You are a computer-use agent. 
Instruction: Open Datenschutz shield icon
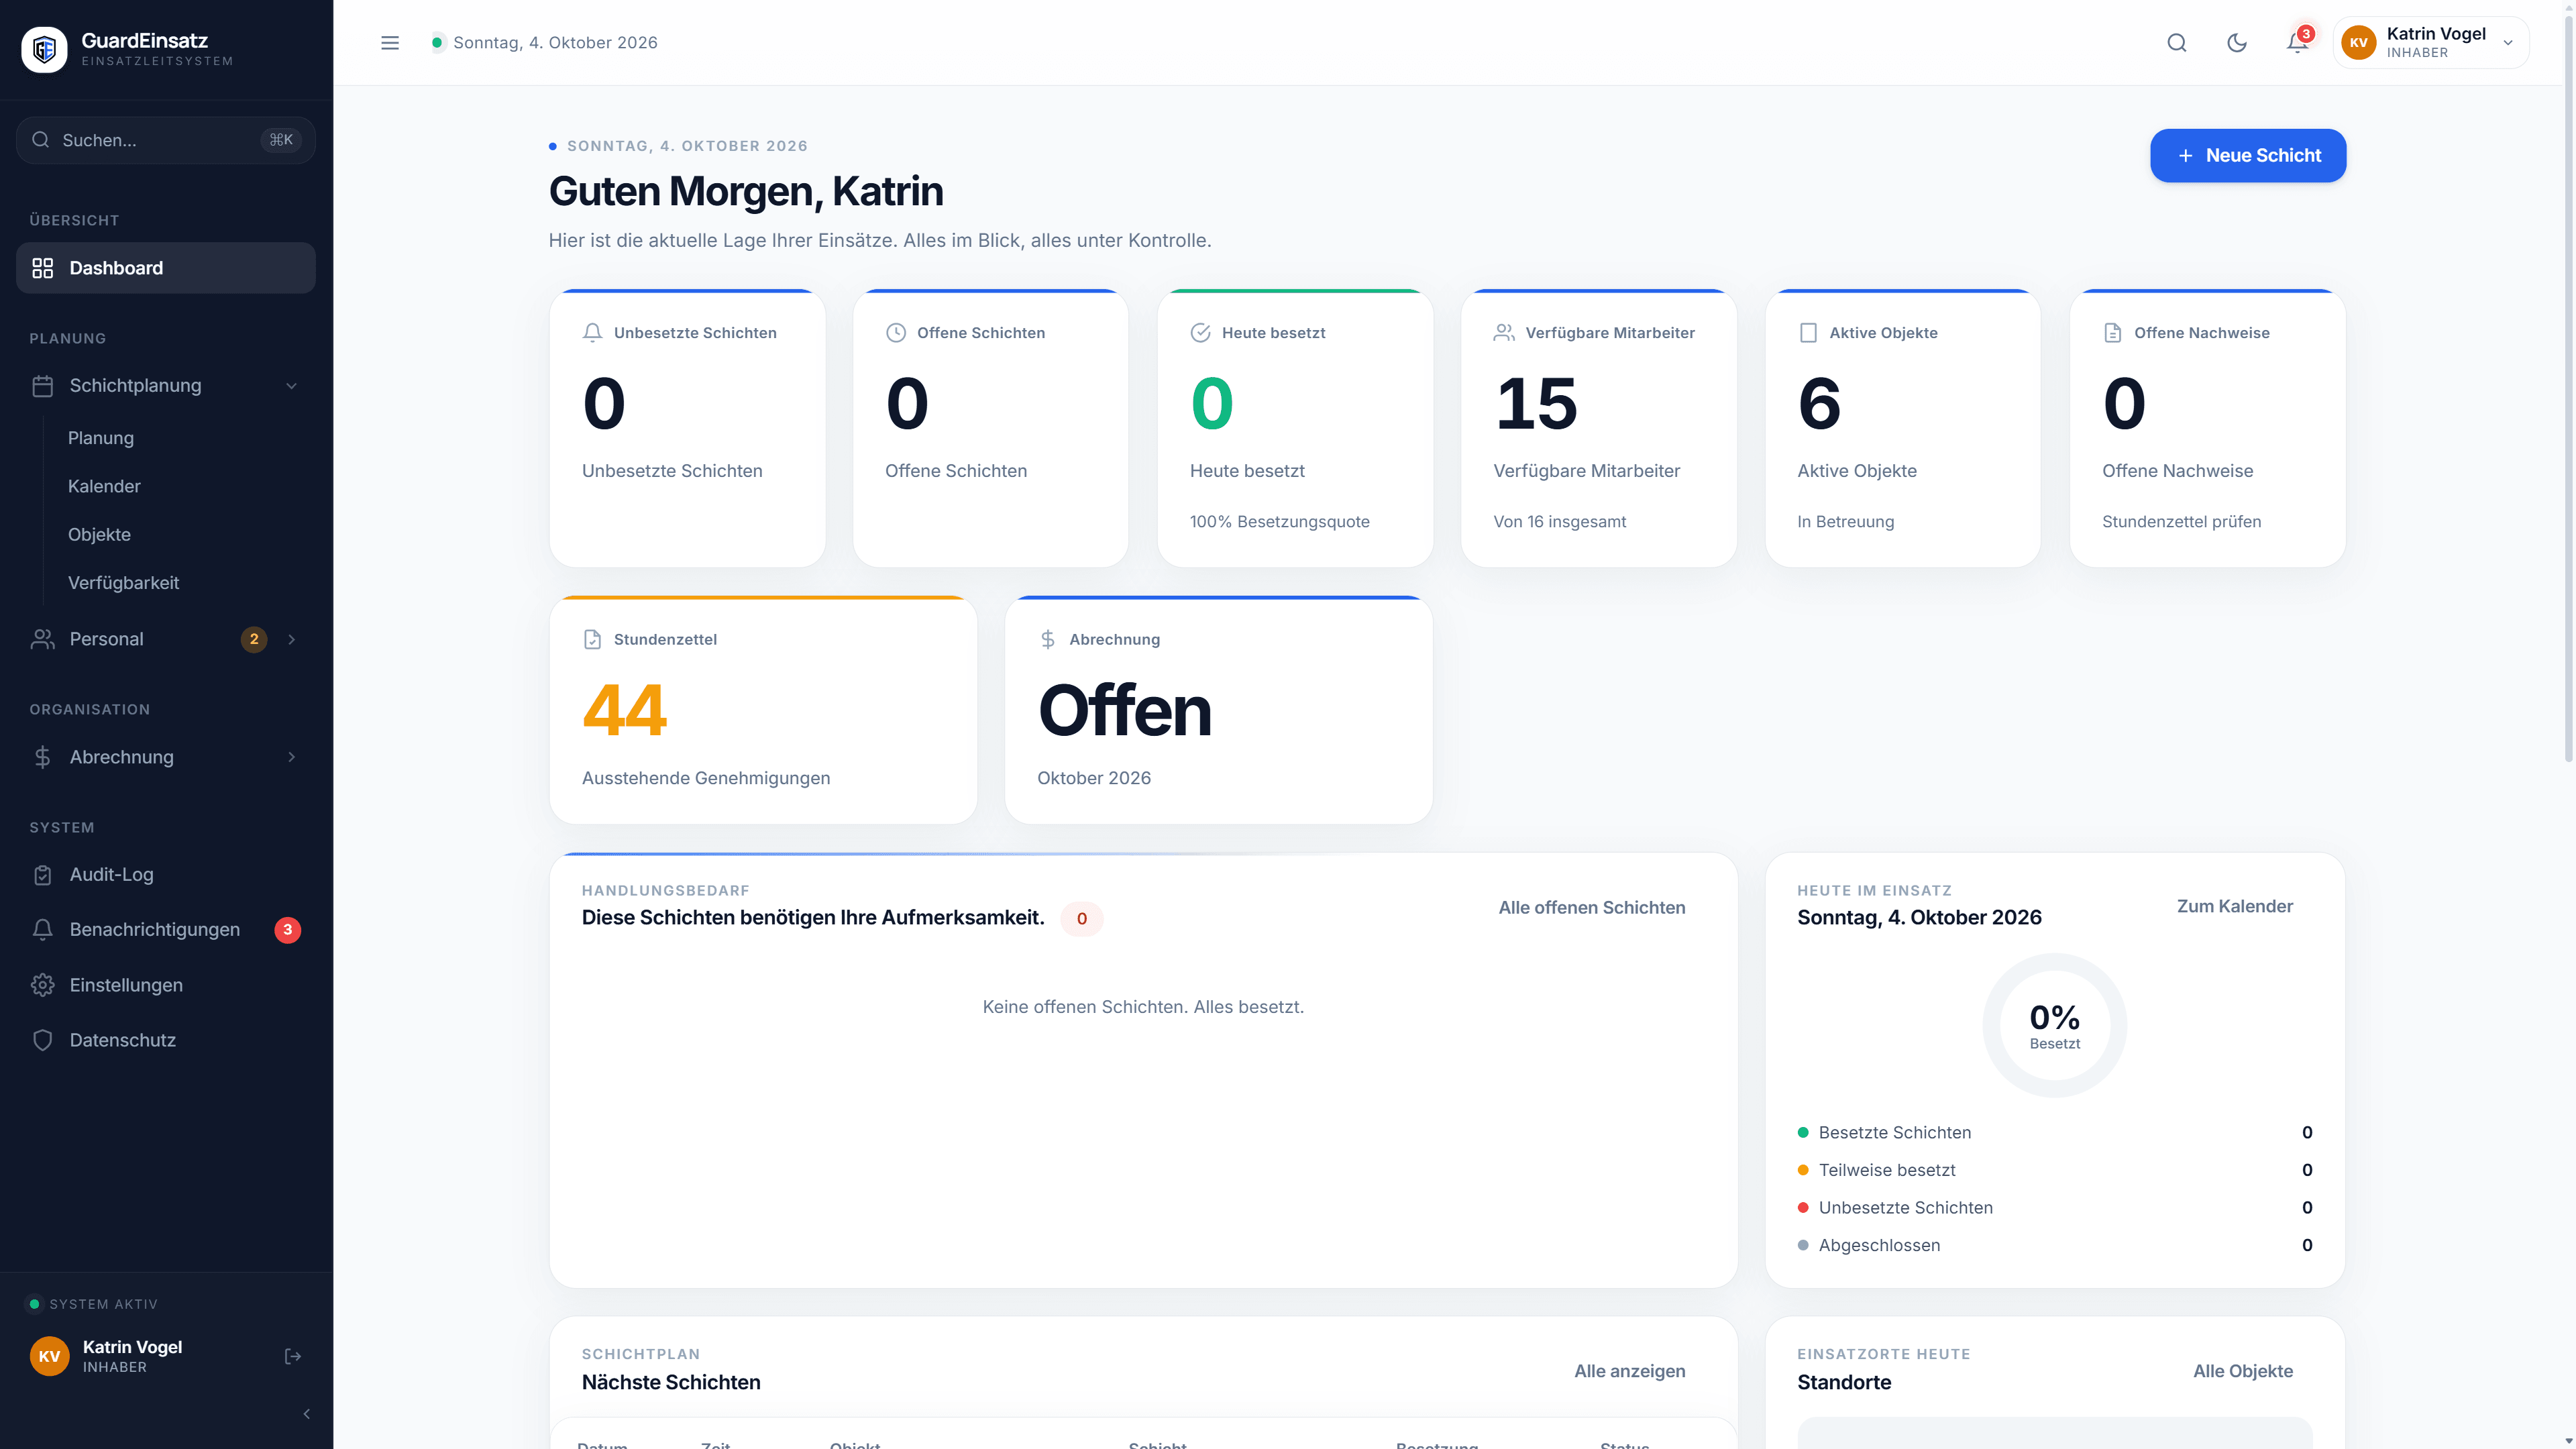click(42, 1040)
